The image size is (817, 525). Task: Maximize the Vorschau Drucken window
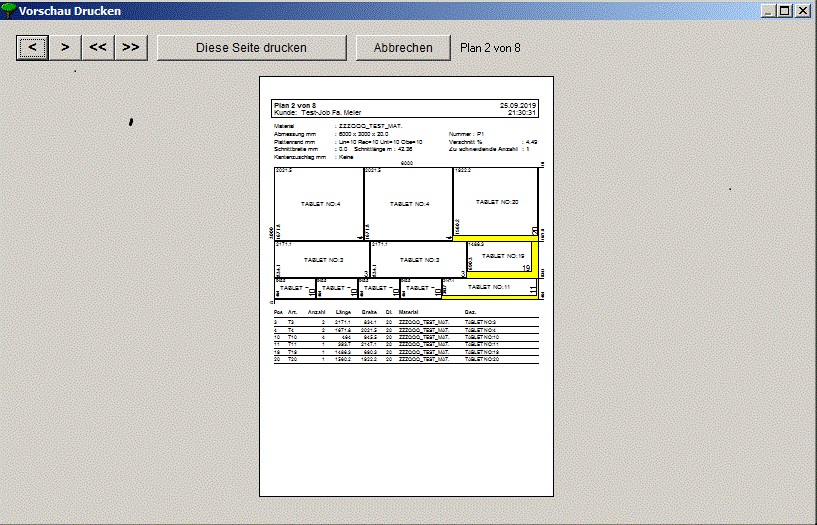[x=784, y=10]
